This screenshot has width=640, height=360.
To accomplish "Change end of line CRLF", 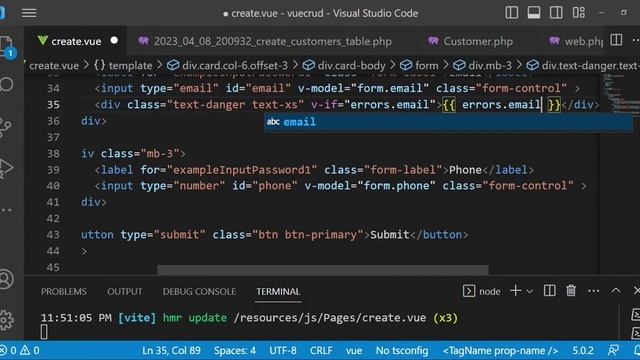I will coord(321,350).
